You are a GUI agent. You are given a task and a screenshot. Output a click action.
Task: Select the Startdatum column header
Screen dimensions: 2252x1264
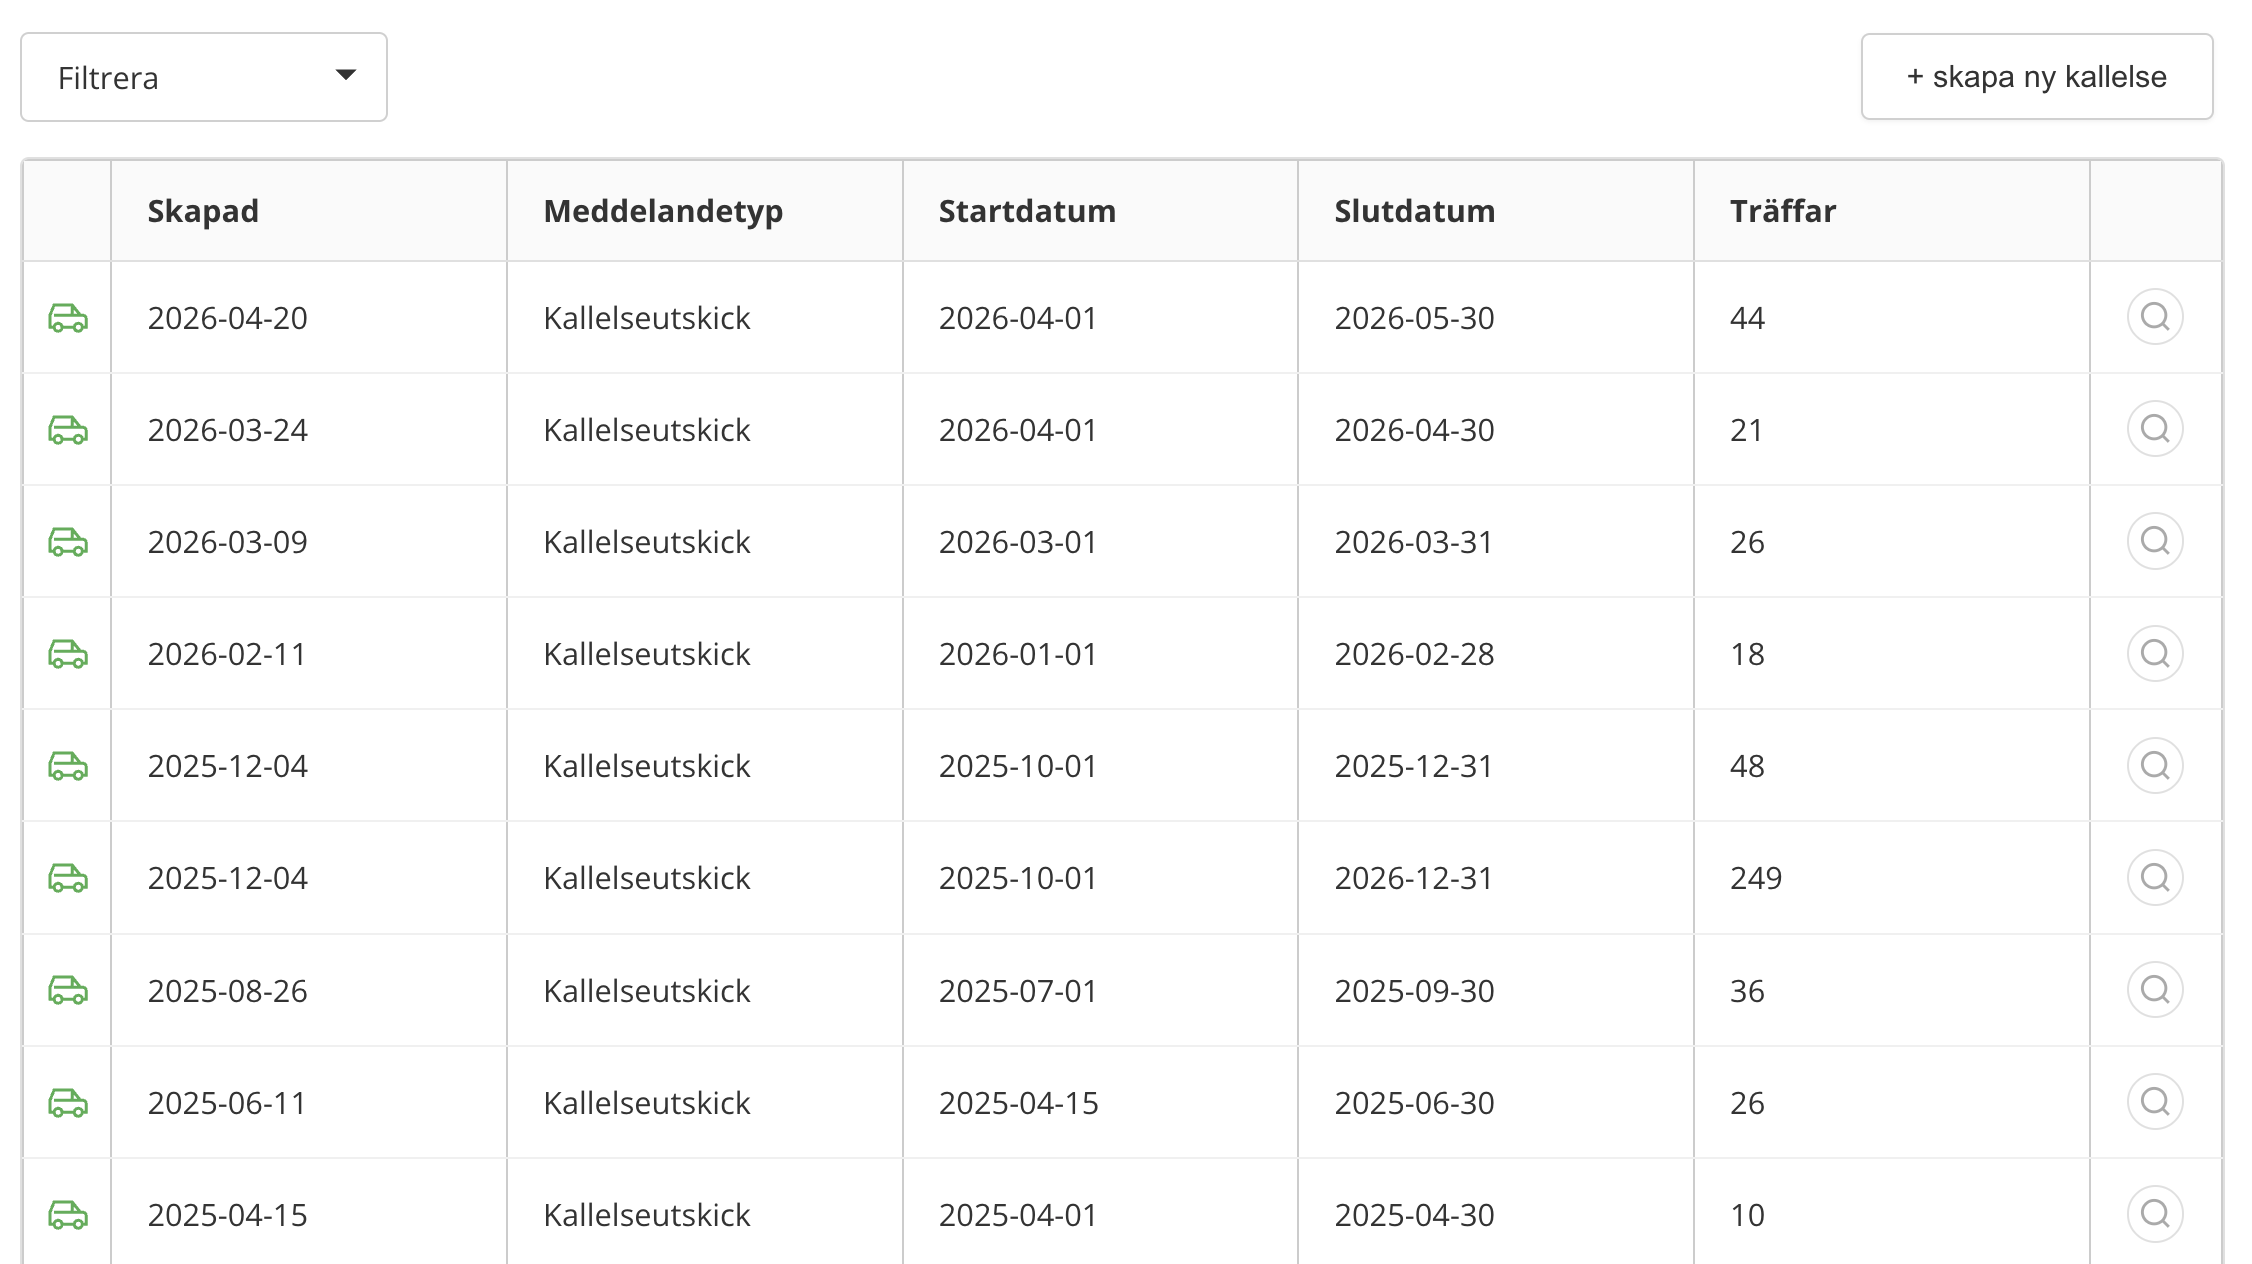pos(1027,211)
